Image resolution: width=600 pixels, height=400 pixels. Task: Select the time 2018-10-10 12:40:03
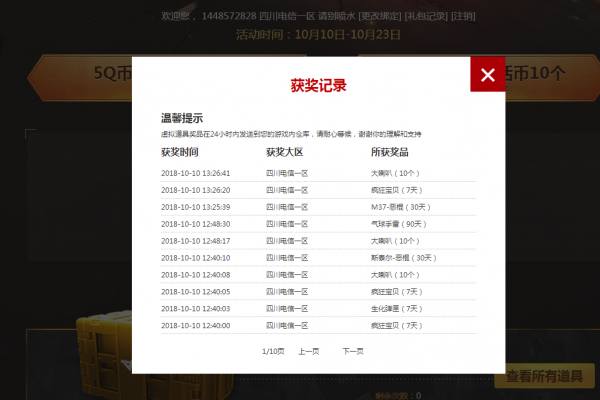(x=196, y=309)
